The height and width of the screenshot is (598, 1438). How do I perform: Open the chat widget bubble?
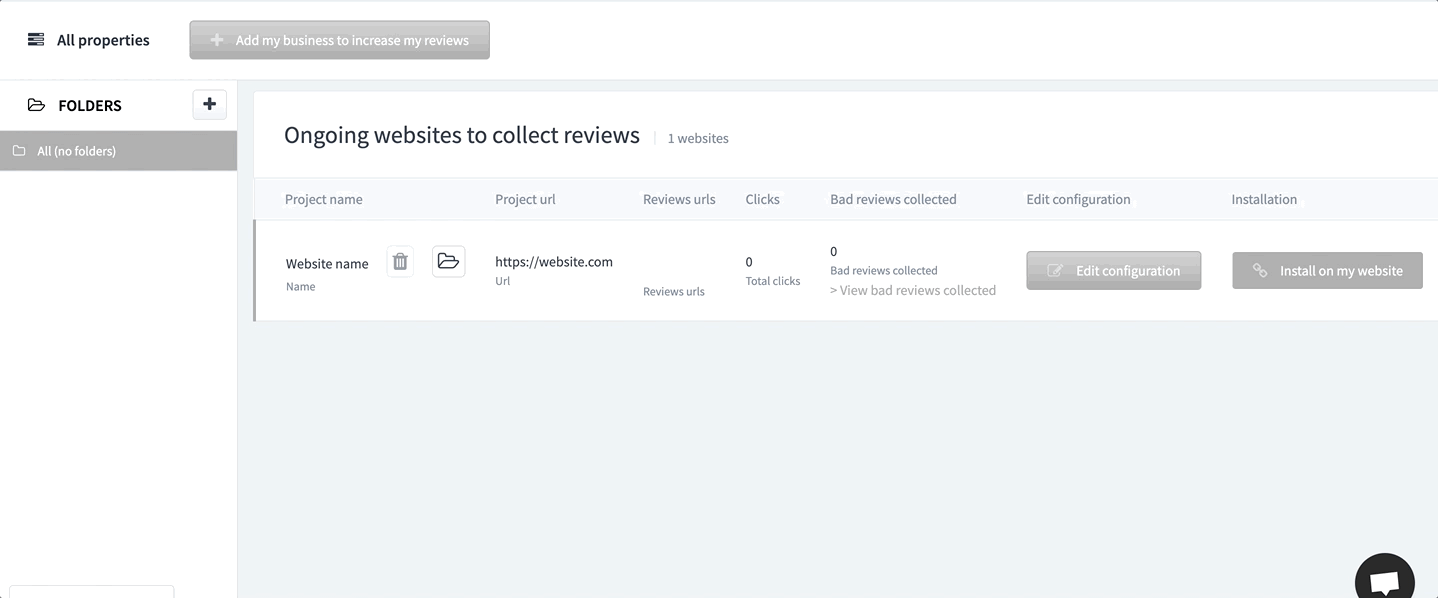pos(1384,580)
